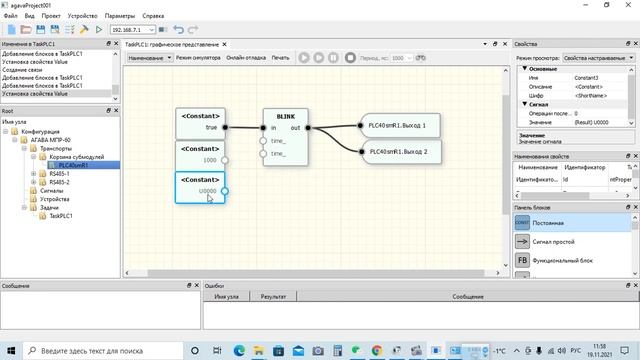Screen dimensions: 640x360
Task: Close the TaskPLC1 graphic tab
Action: pos(224,44)
